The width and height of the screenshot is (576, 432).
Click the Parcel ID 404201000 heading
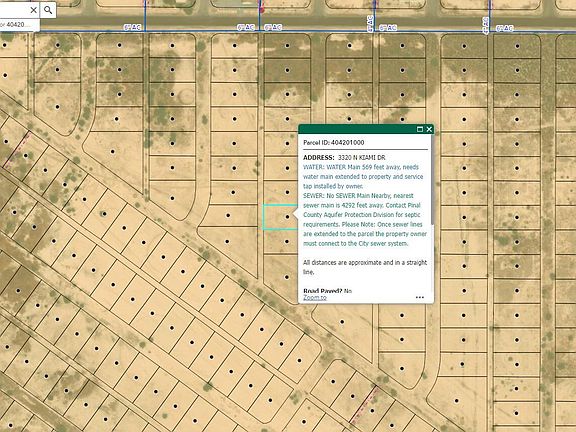(334, 143)
